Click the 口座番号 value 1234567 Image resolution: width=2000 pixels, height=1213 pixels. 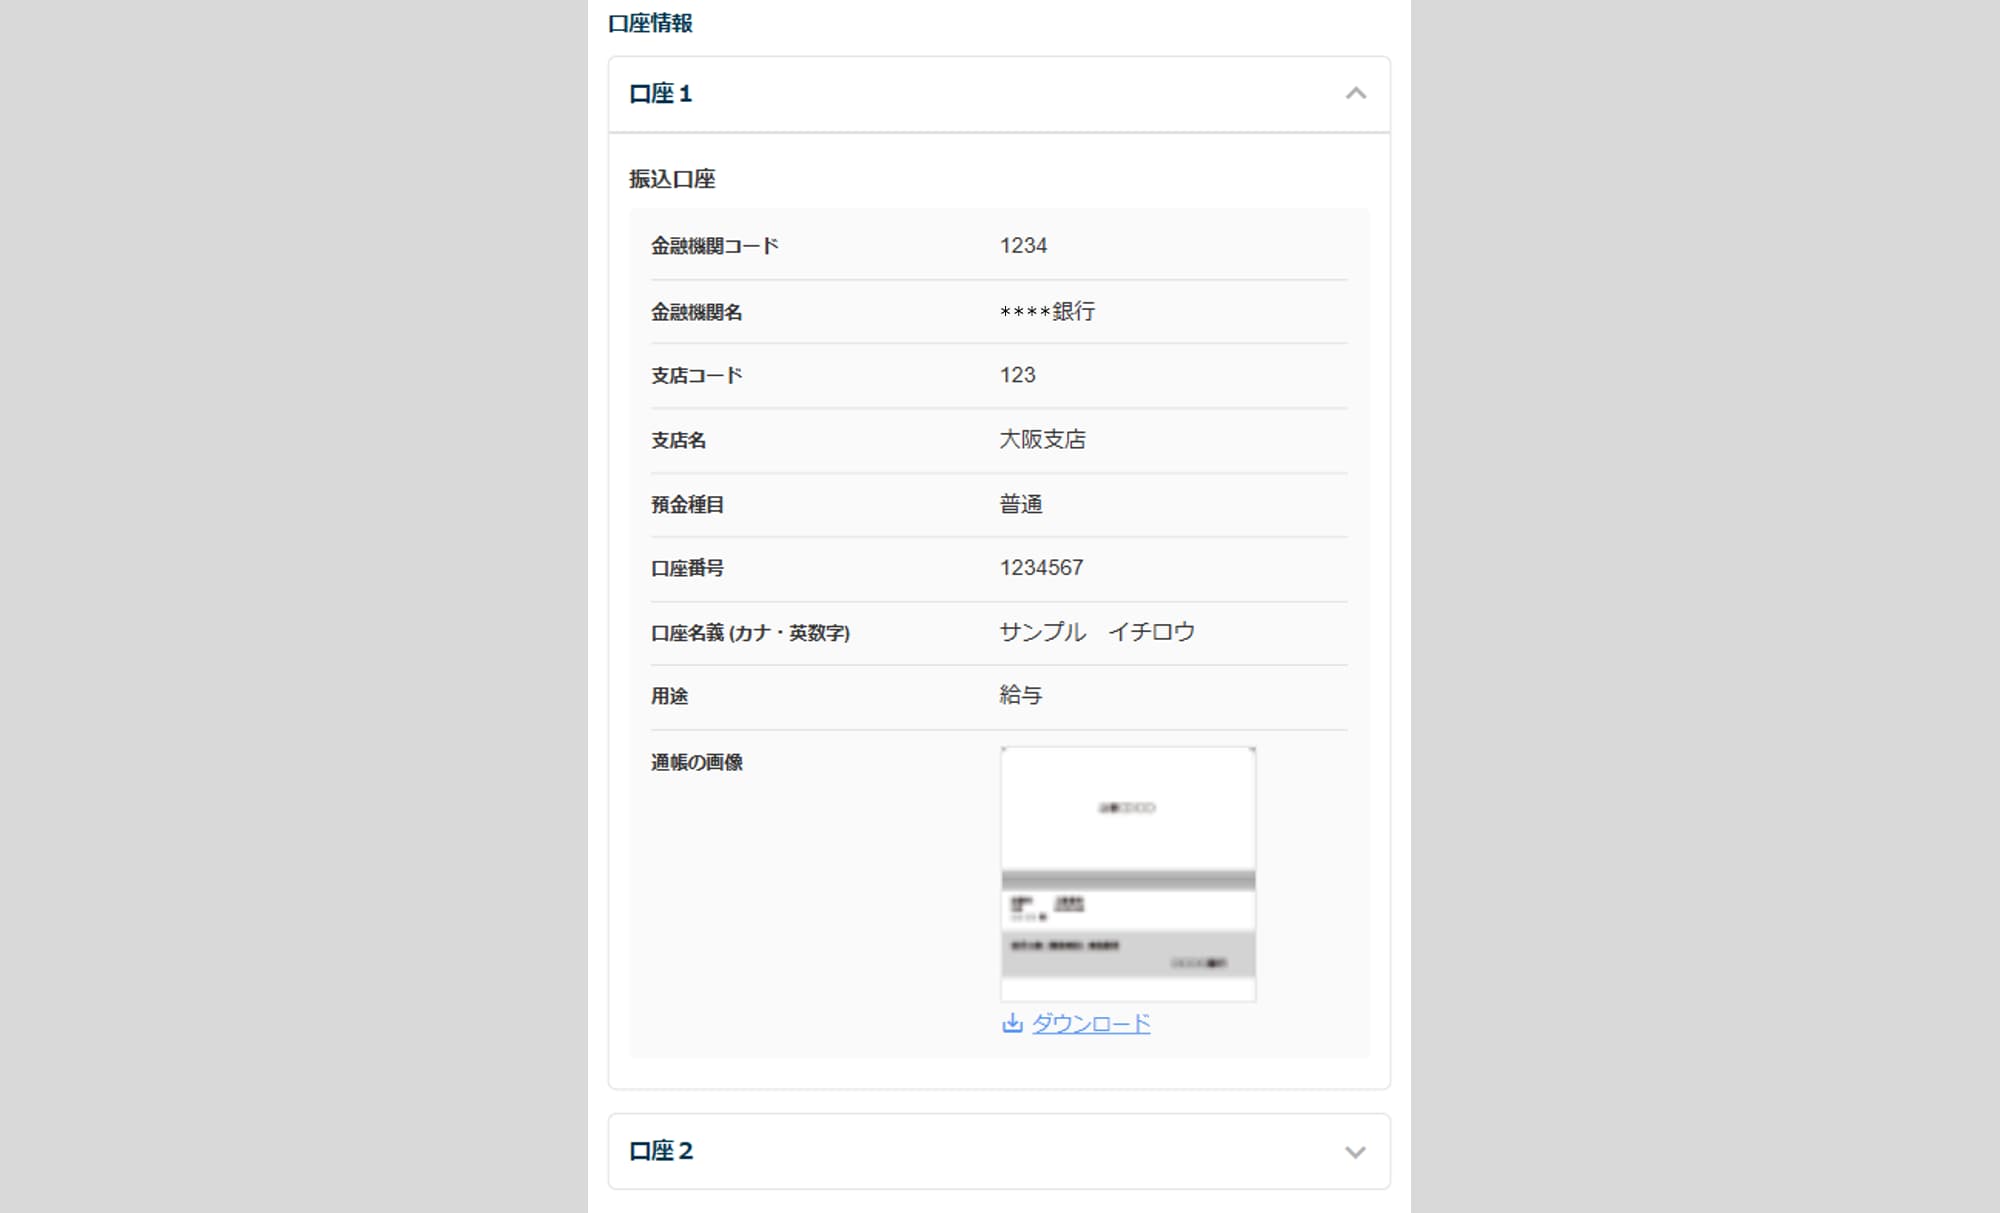(x=1041, y=568)
